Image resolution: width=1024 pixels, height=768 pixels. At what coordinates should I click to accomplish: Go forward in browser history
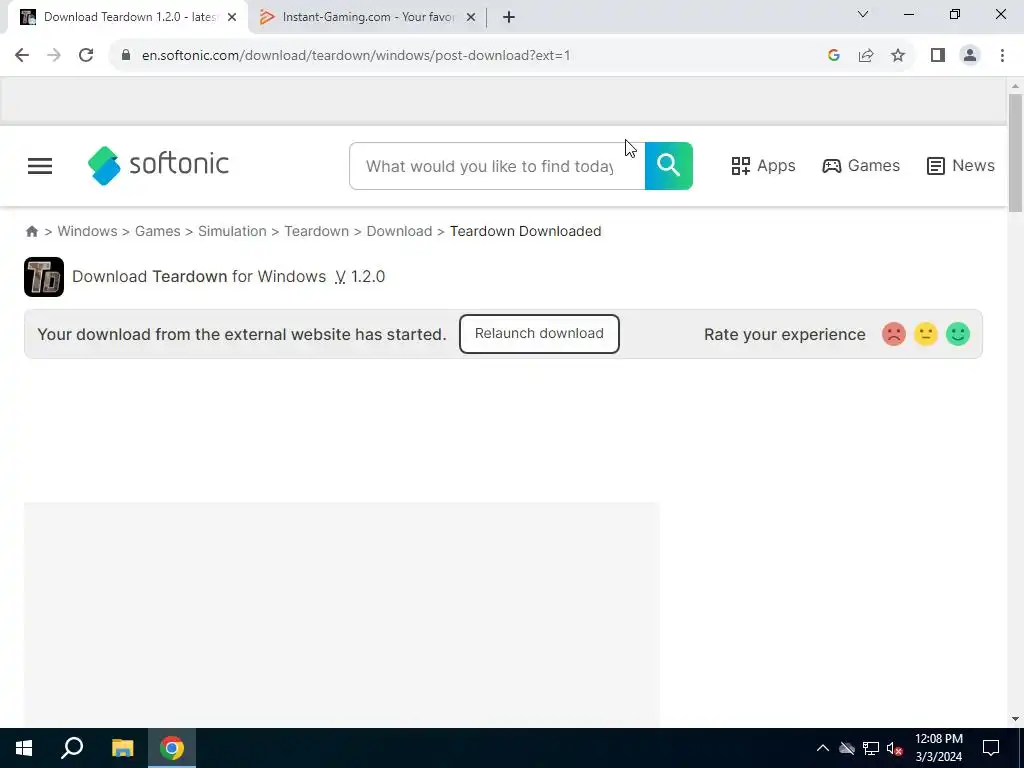pyautogui.click(x=54, y=56)
